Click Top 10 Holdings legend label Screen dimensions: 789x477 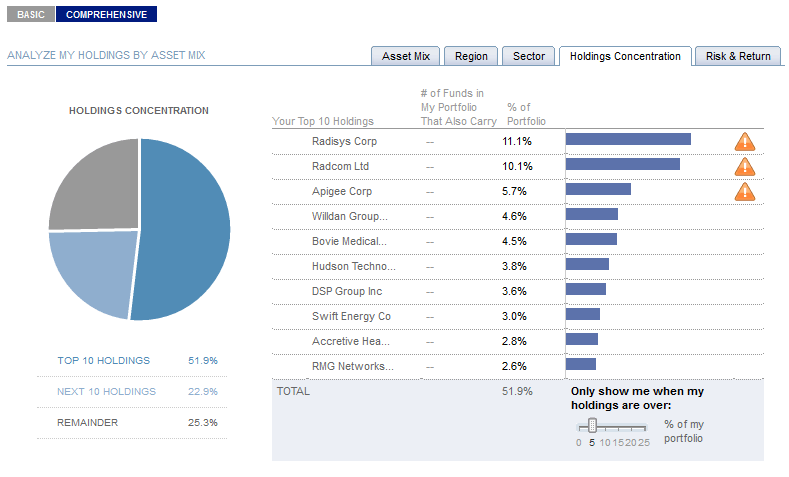[x=103, y=361]
